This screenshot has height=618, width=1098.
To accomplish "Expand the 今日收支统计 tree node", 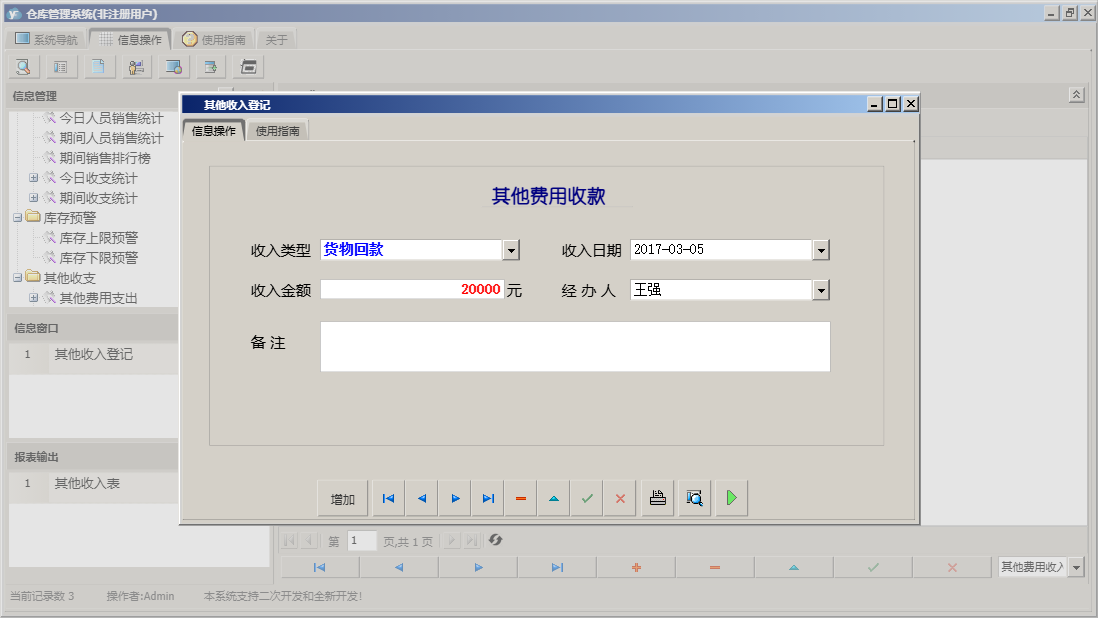I will tap(31, 177).
